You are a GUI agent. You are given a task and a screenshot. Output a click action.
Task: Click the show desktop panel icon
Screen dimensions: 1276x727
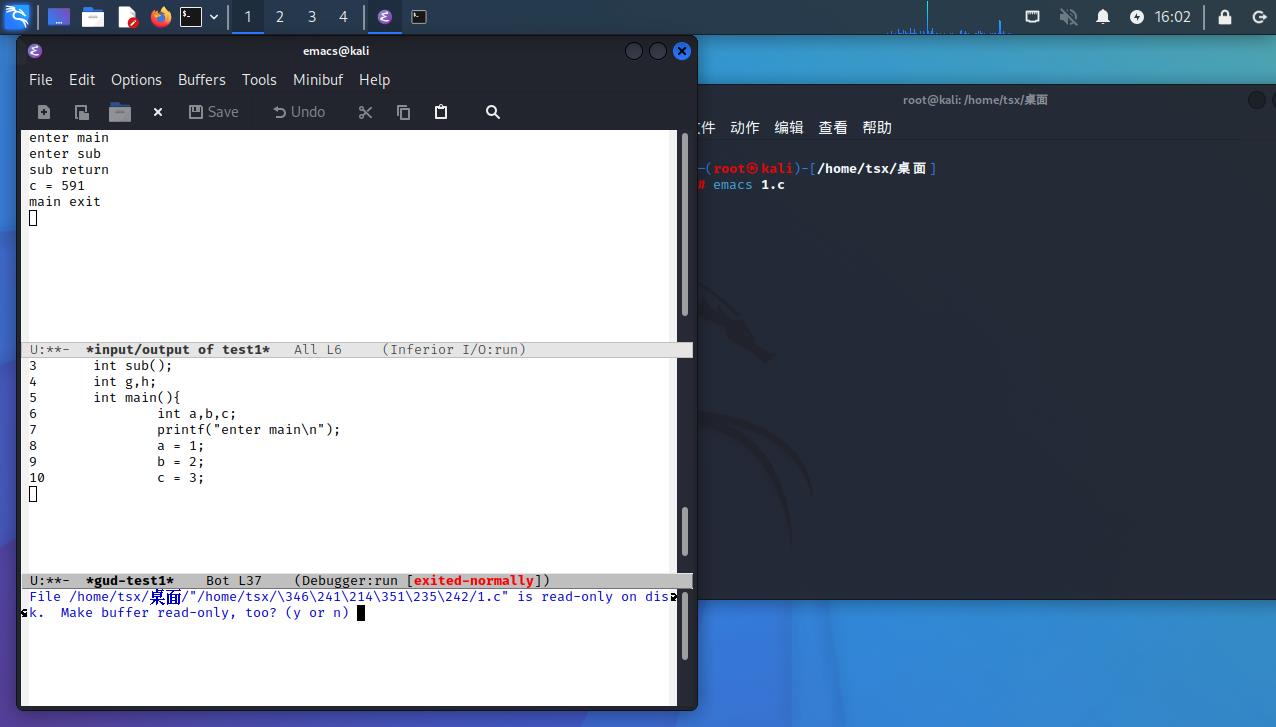click(x=59, y=17)
